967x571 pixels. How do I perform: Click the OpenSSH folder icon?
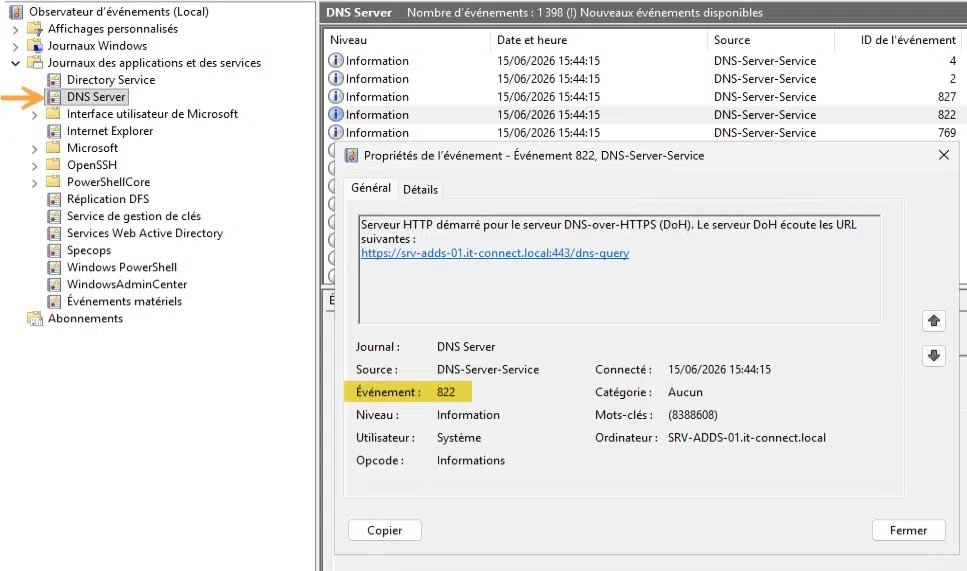coord(54,165)
